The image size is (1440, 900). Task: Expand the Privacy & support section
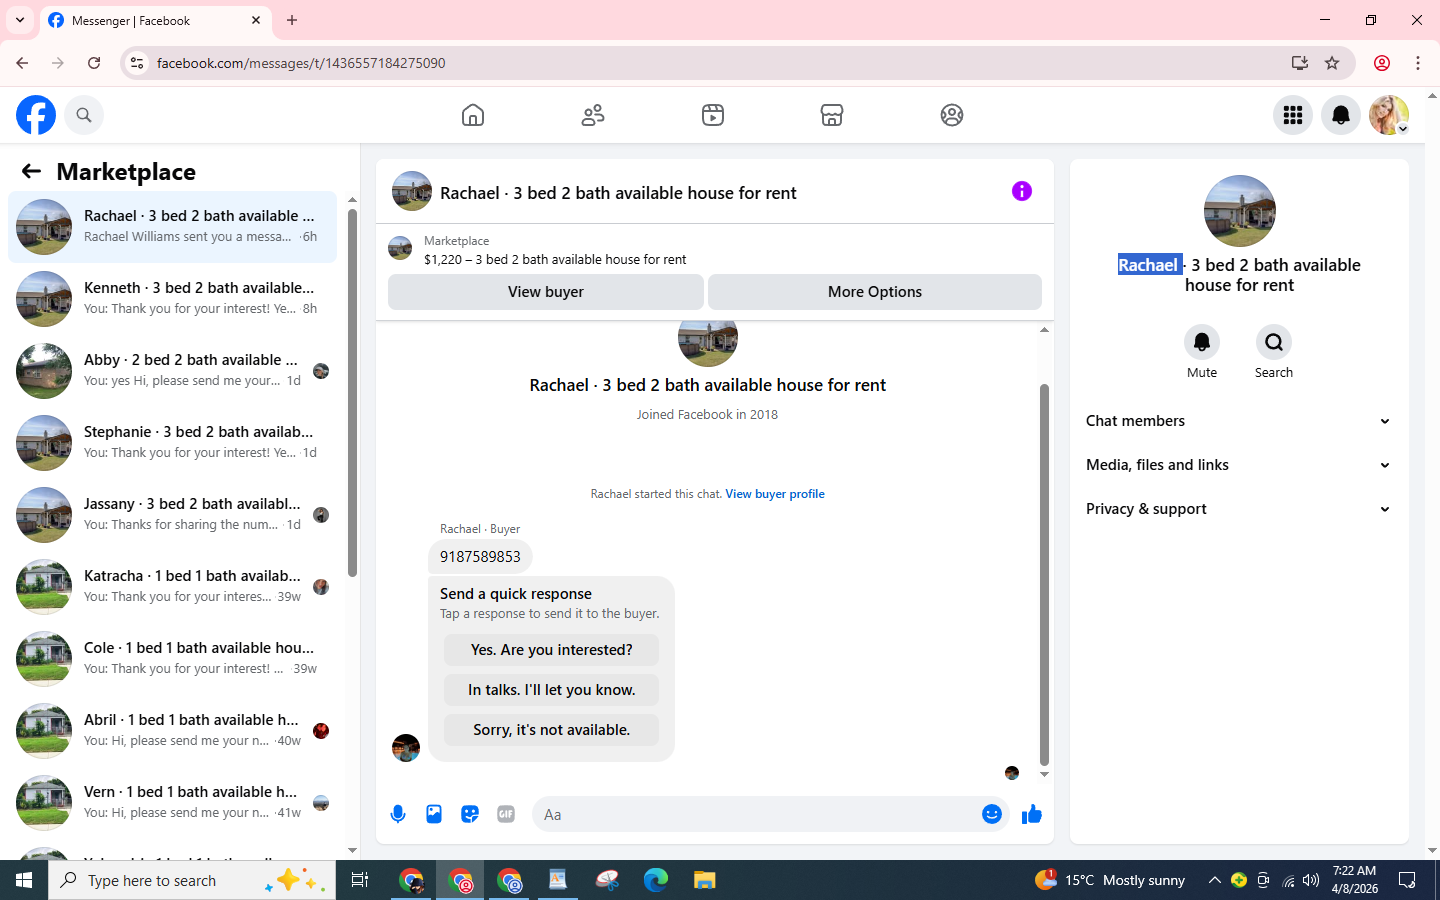tap(1239, 509)
